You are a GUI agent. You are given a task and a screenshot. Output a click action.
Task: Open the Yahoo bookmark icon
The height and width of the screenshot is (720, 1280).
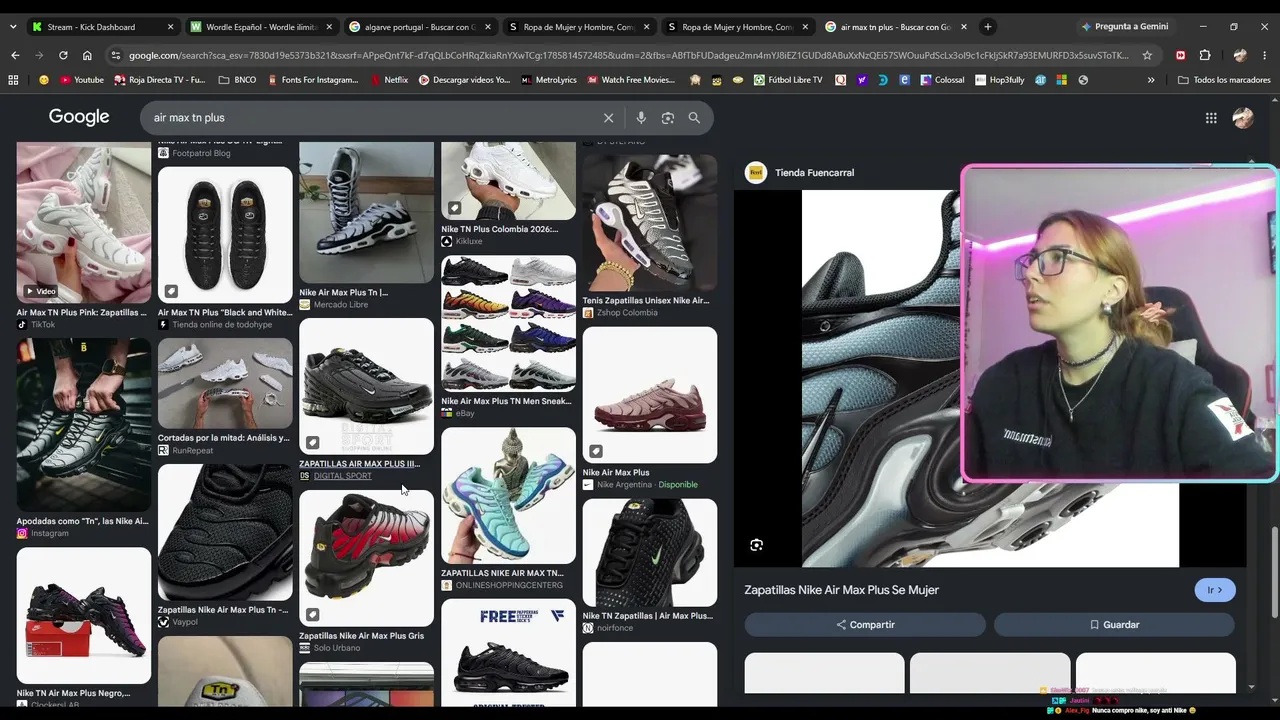pyautogui.click(x=862, y=80)
